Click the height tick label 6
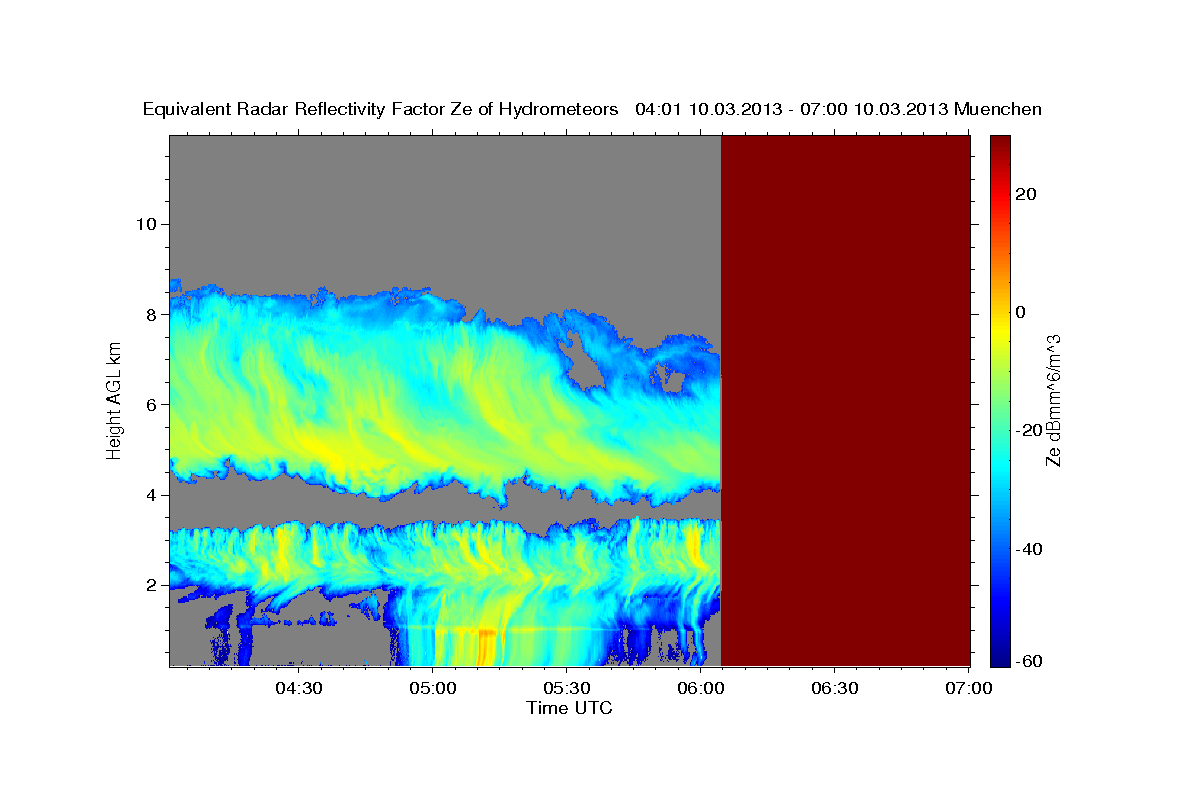1200x800 pixels. coord(151,404)
